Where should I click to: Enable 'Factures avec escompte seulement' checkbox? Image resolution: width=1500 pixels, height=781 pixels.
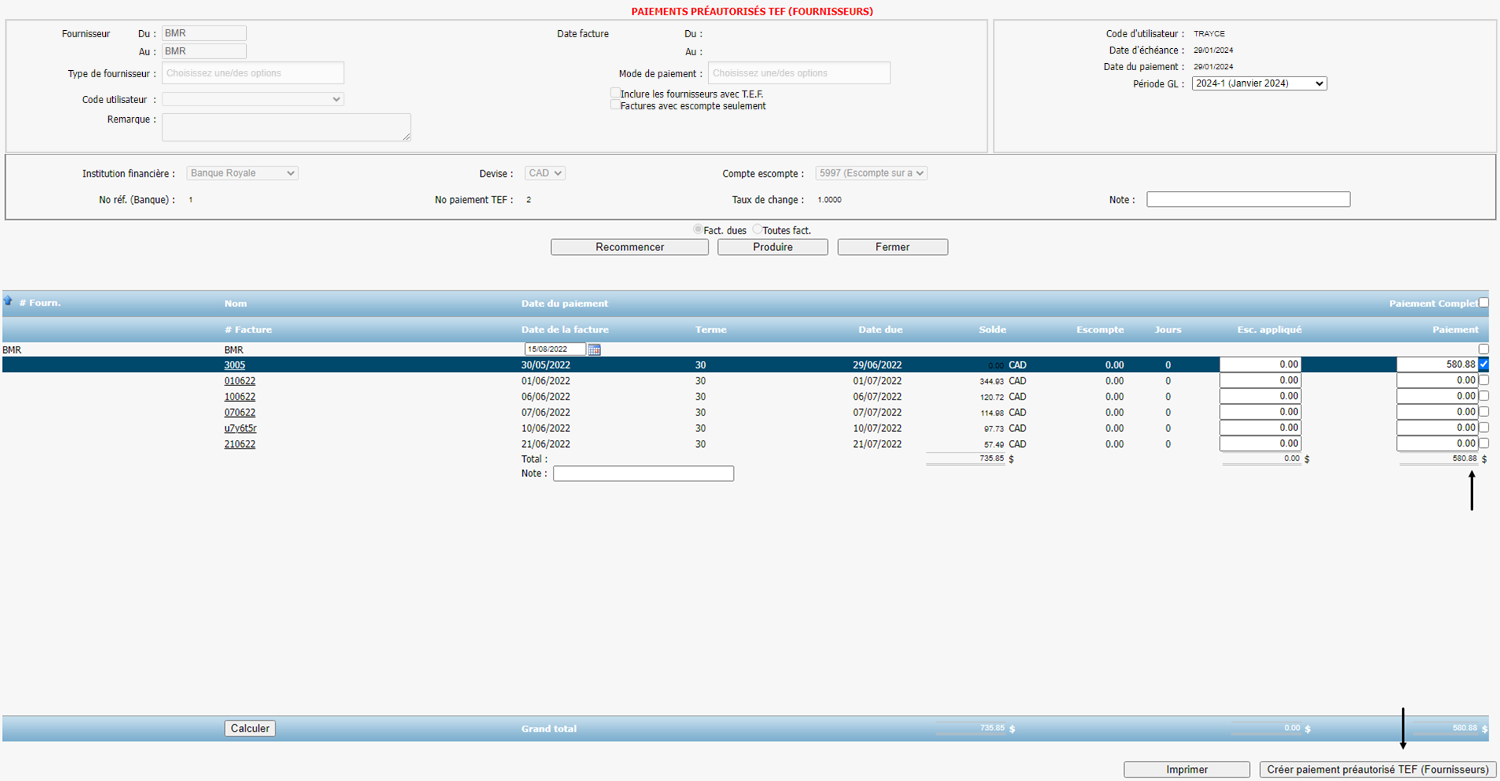click(615, 105)
